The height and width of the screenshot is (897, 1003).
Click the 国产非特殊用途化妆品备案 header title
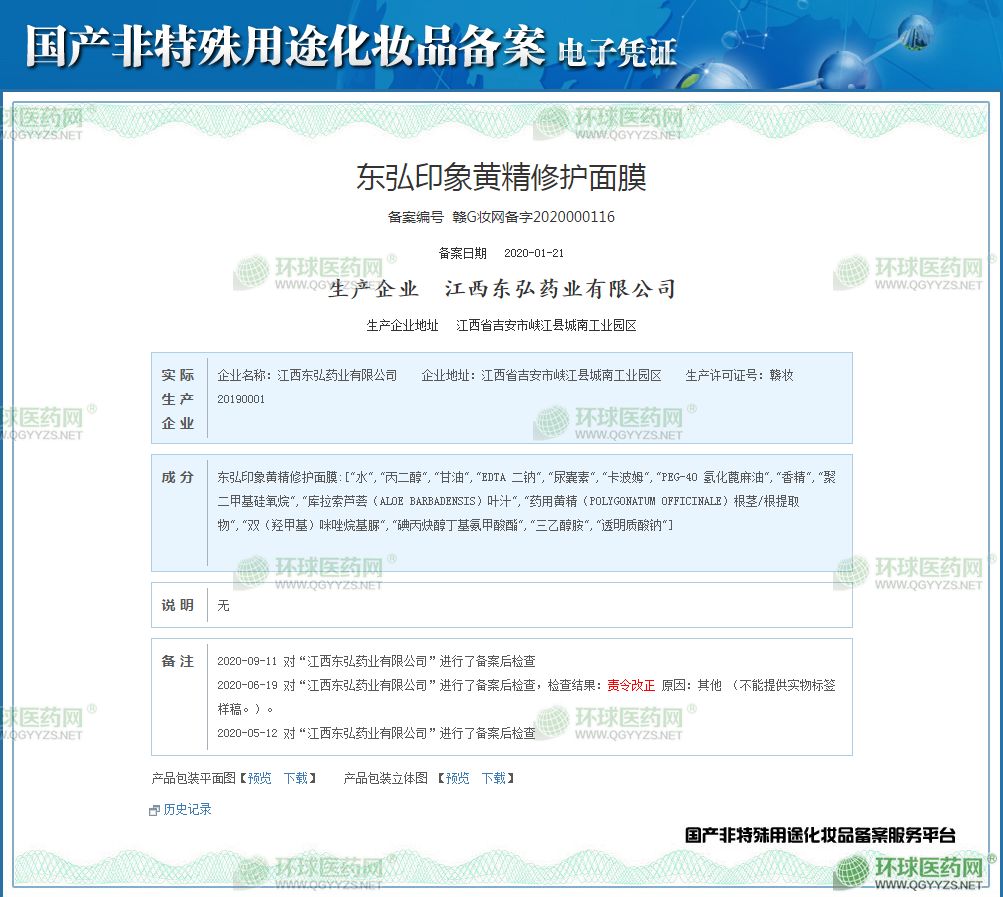tap(285, 45)
